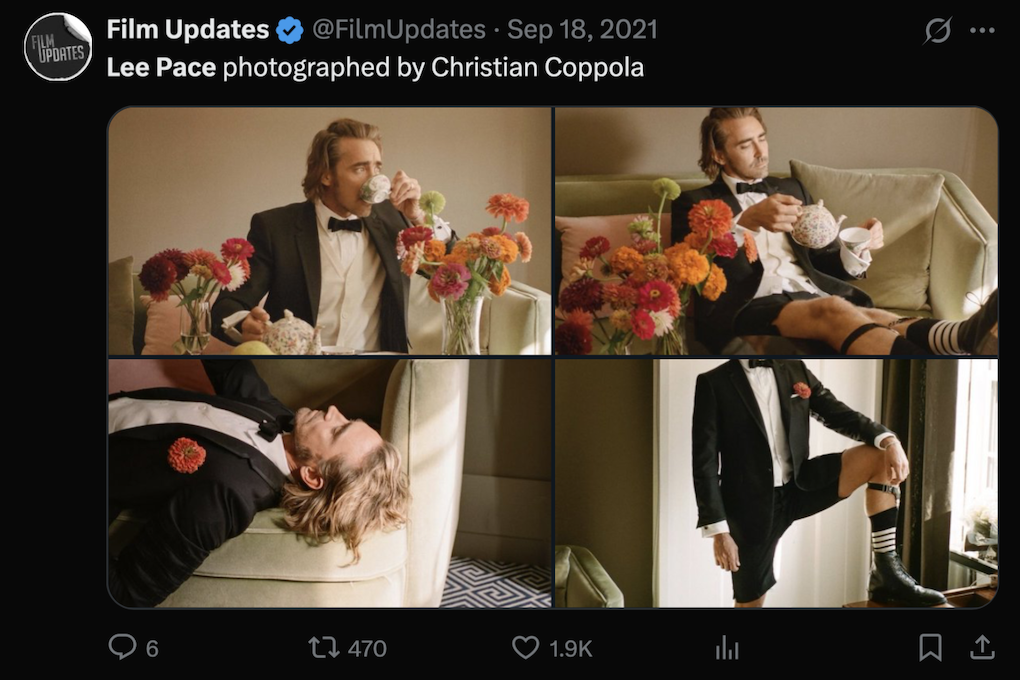Click the reply speech bubble icon
Viewport: 1020px width, 680px height.
(x=122, y=648)
